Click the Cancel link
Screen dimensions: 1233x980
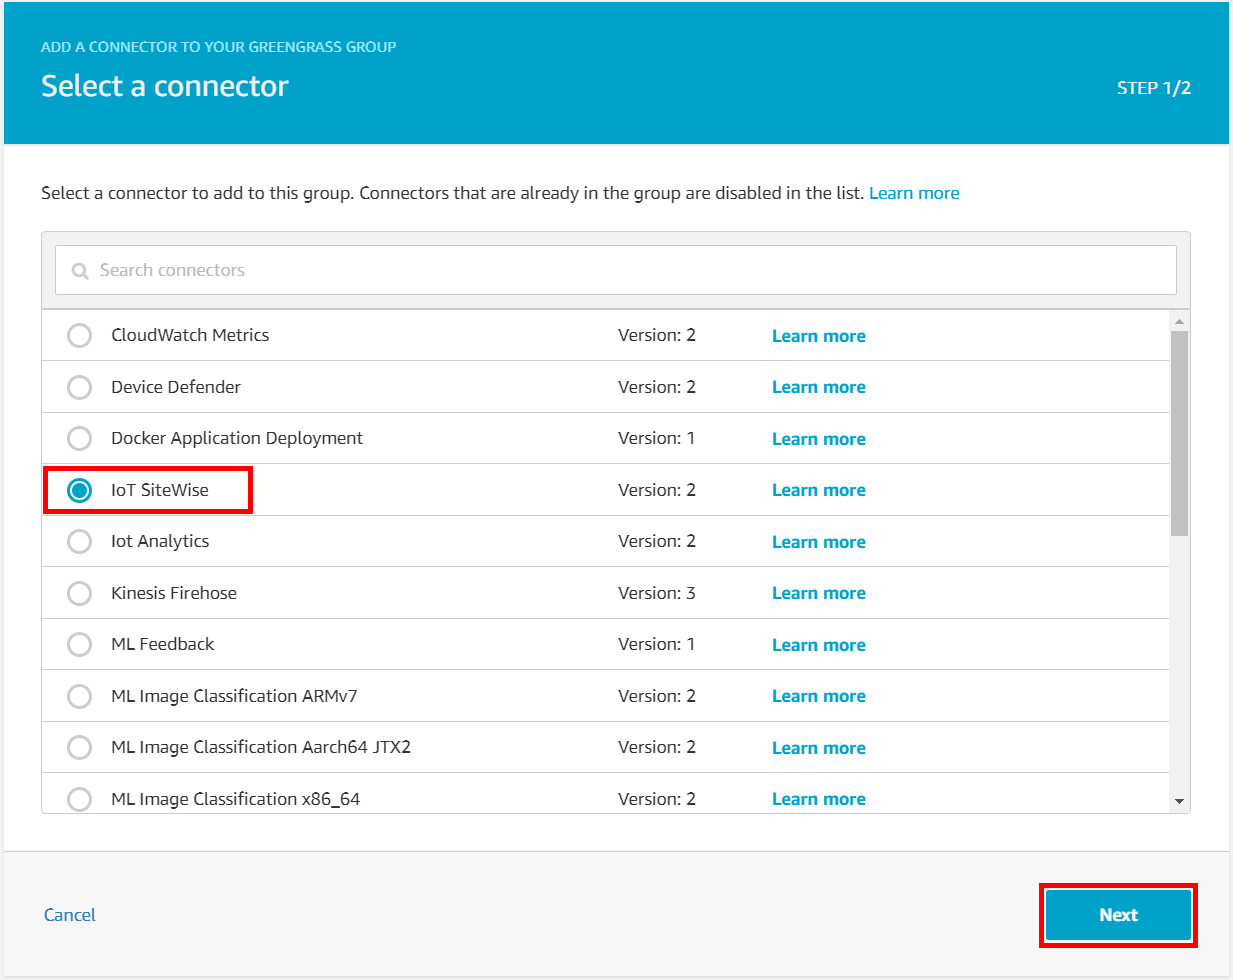(70, 915)
